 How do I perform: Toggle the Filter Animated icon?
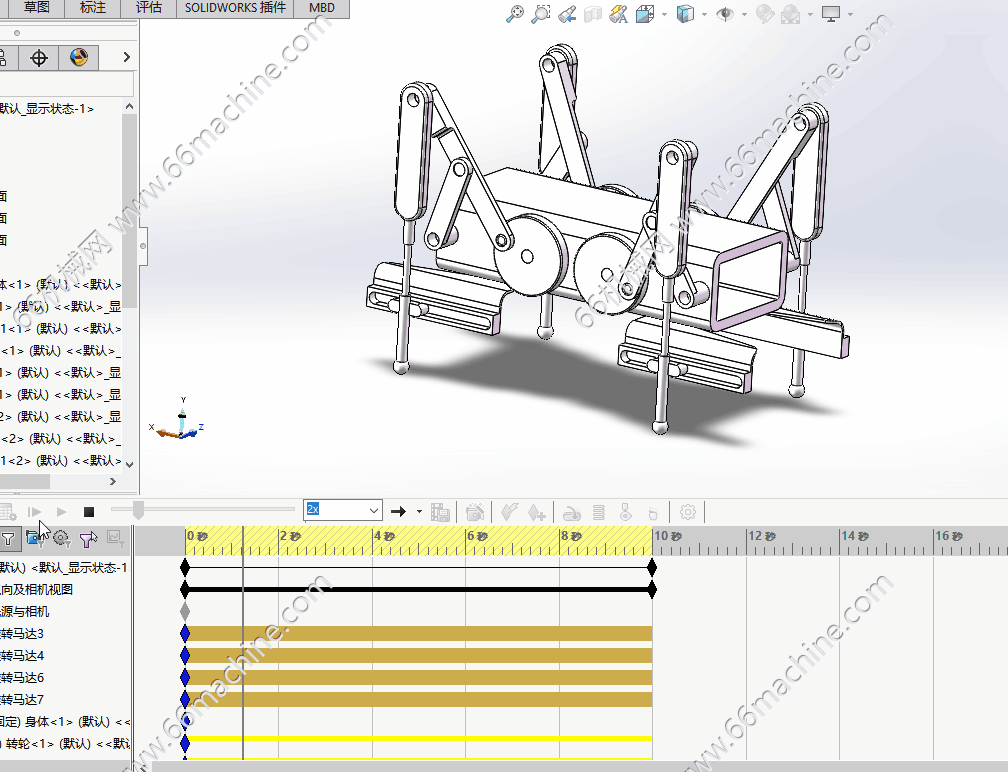coord(35,539)
